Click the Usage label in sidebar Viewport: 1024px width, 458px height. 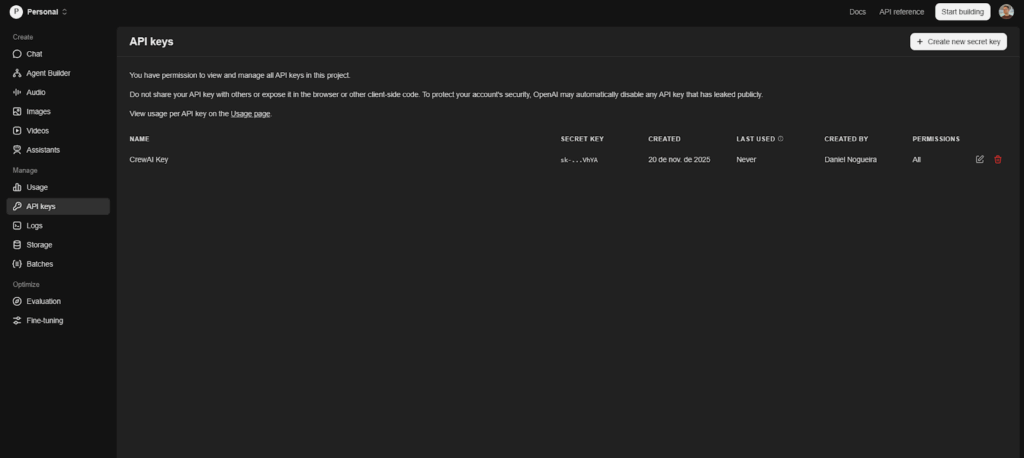pos(37,188)
